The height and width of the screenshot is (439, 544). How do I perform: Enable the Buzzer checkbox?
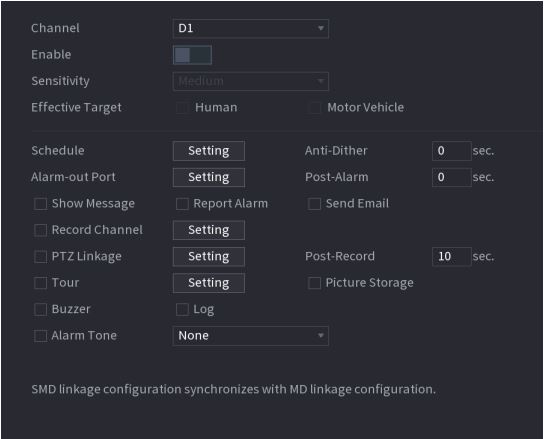click(x=41, y=310)
